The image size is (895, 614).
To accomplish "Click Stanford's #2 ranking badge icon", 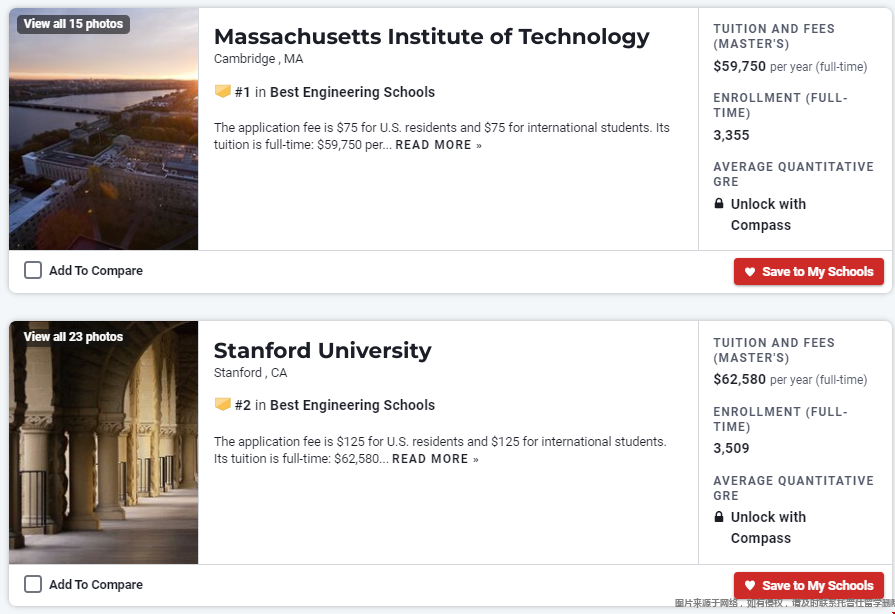I will (x=223, y=405).
